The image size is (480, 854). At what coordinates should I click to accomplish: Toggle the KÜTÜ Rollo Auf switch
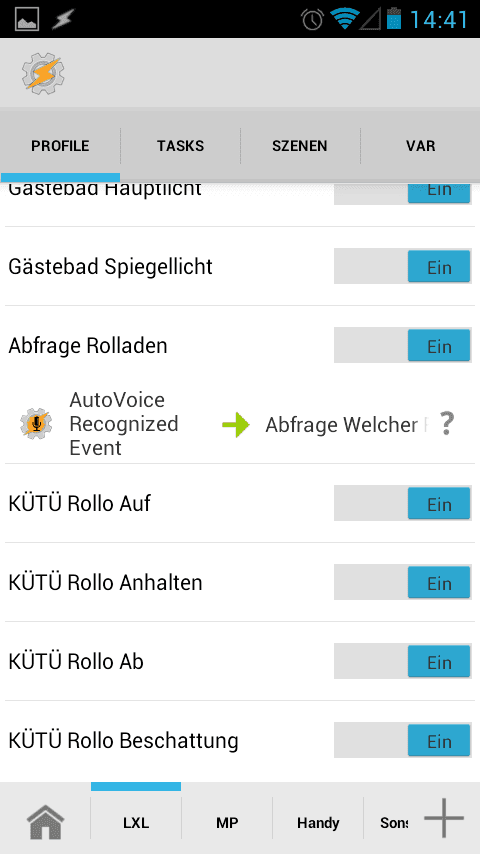[403, 503]
